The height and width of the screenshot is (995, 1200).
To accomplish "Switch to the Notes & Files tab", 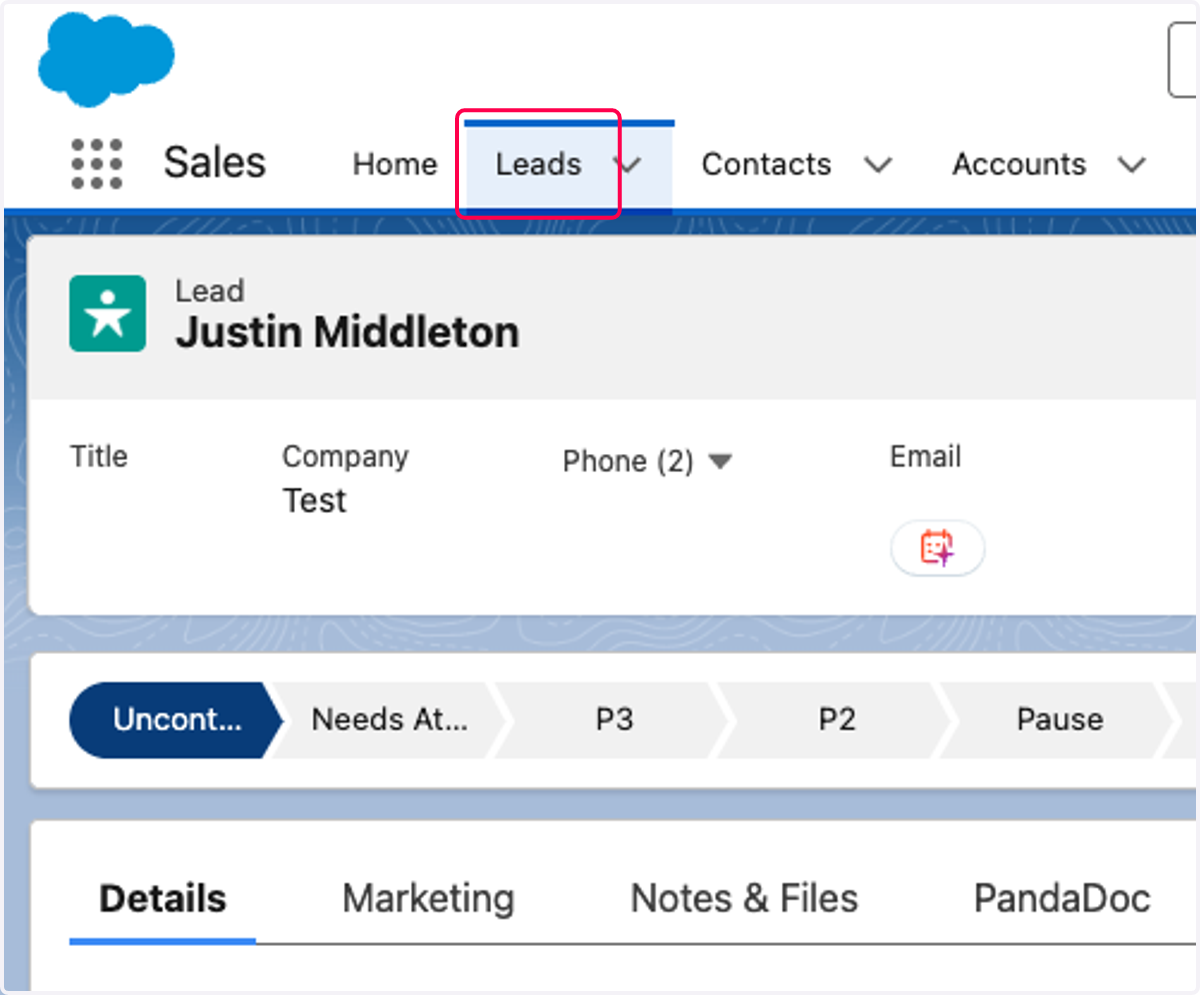I will [x=744, y=898].
